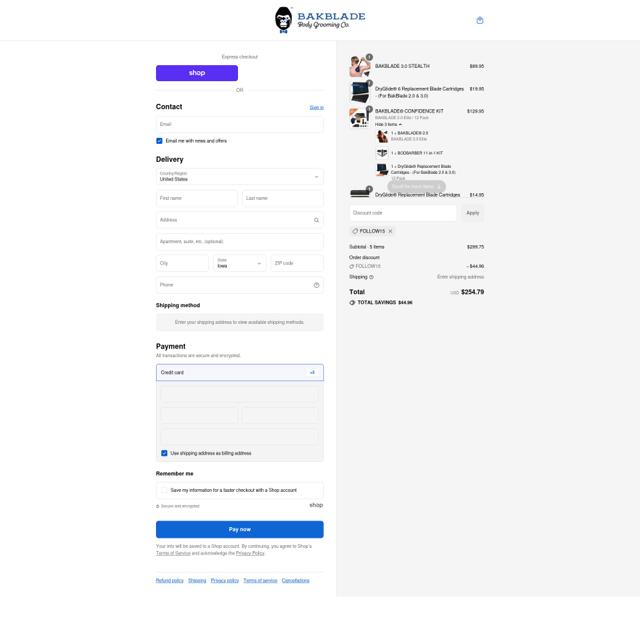Image resolution: width=640 pixels, height=623 pixels.
Task: Open the Terms of service footer link
Action: (x=260, y=581)
